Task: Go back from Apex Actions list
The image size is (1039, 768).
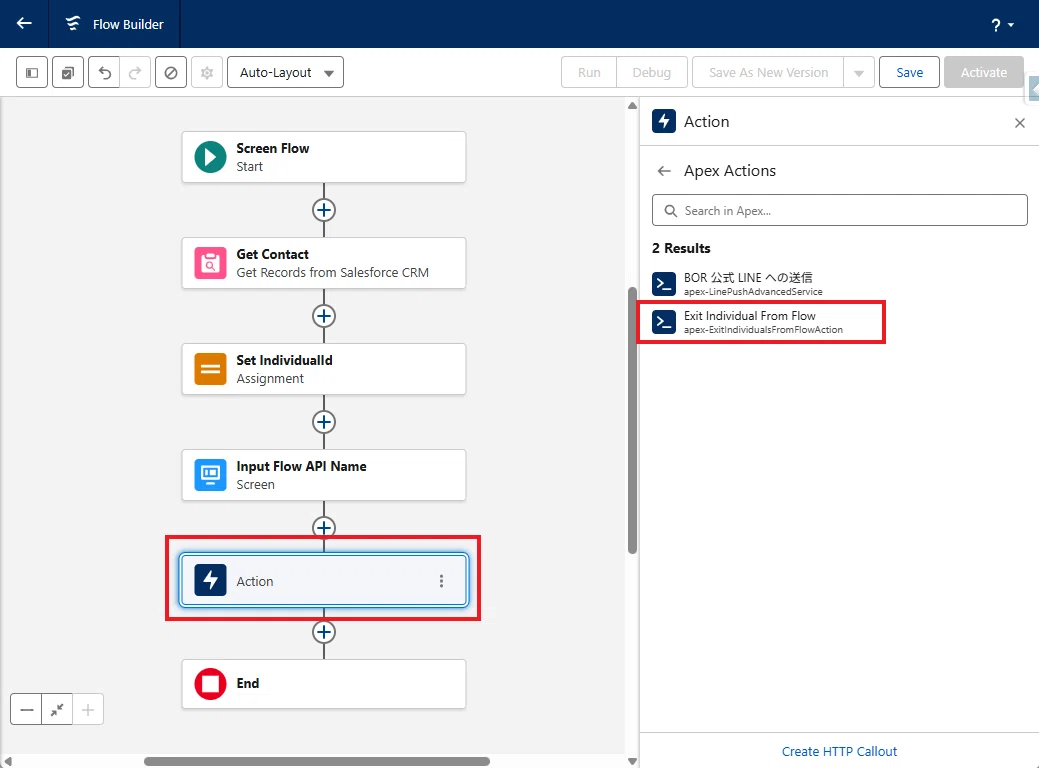Action: (664, 171)
